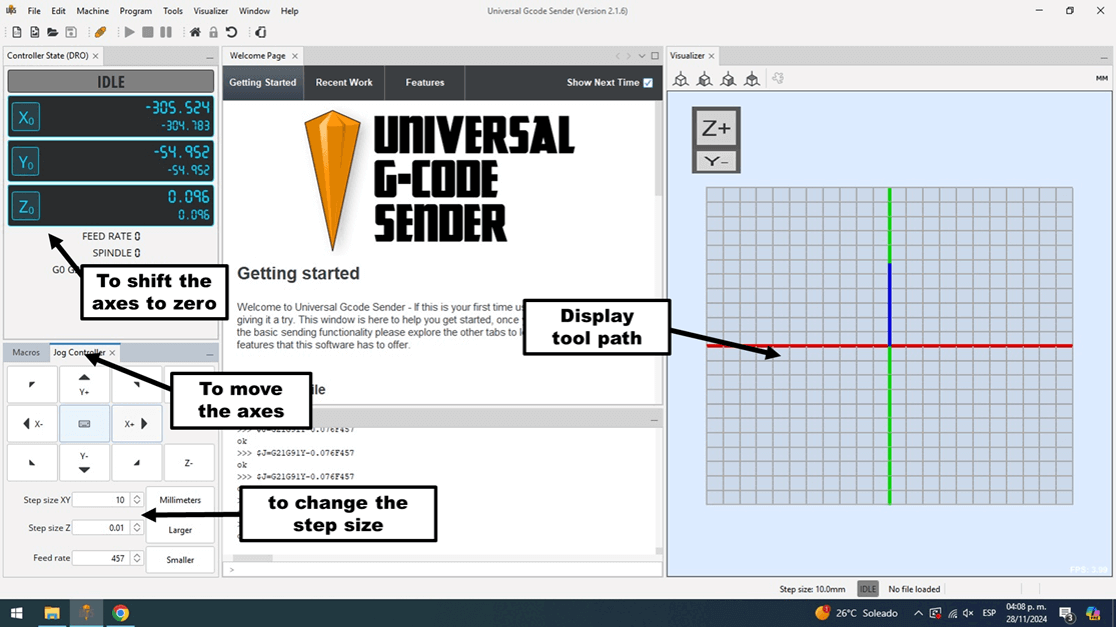Viewport: 1116px width, 627px height.
Task: Zero the X axis with X0 button
Action: 26,118
